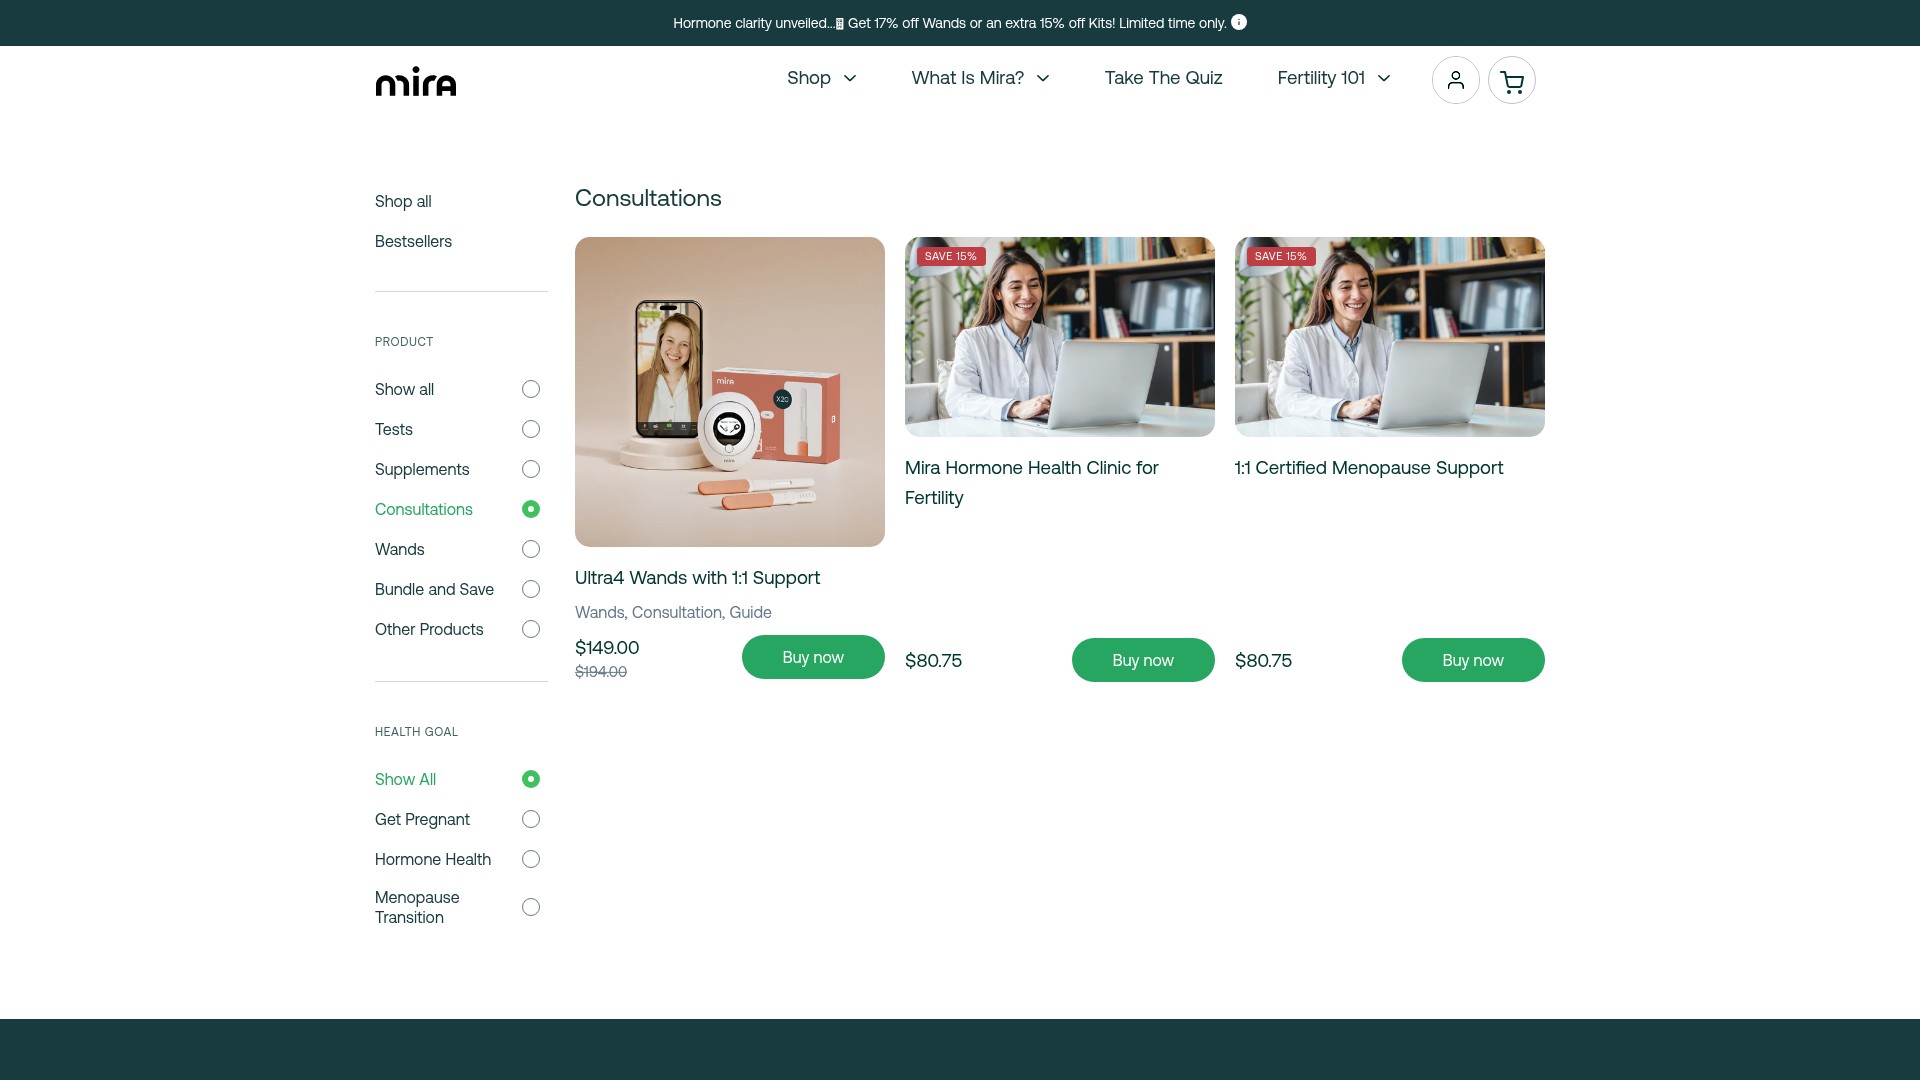1920x1080 pixels.
Task: Click the promo banner text
Action: coord(949,23)
